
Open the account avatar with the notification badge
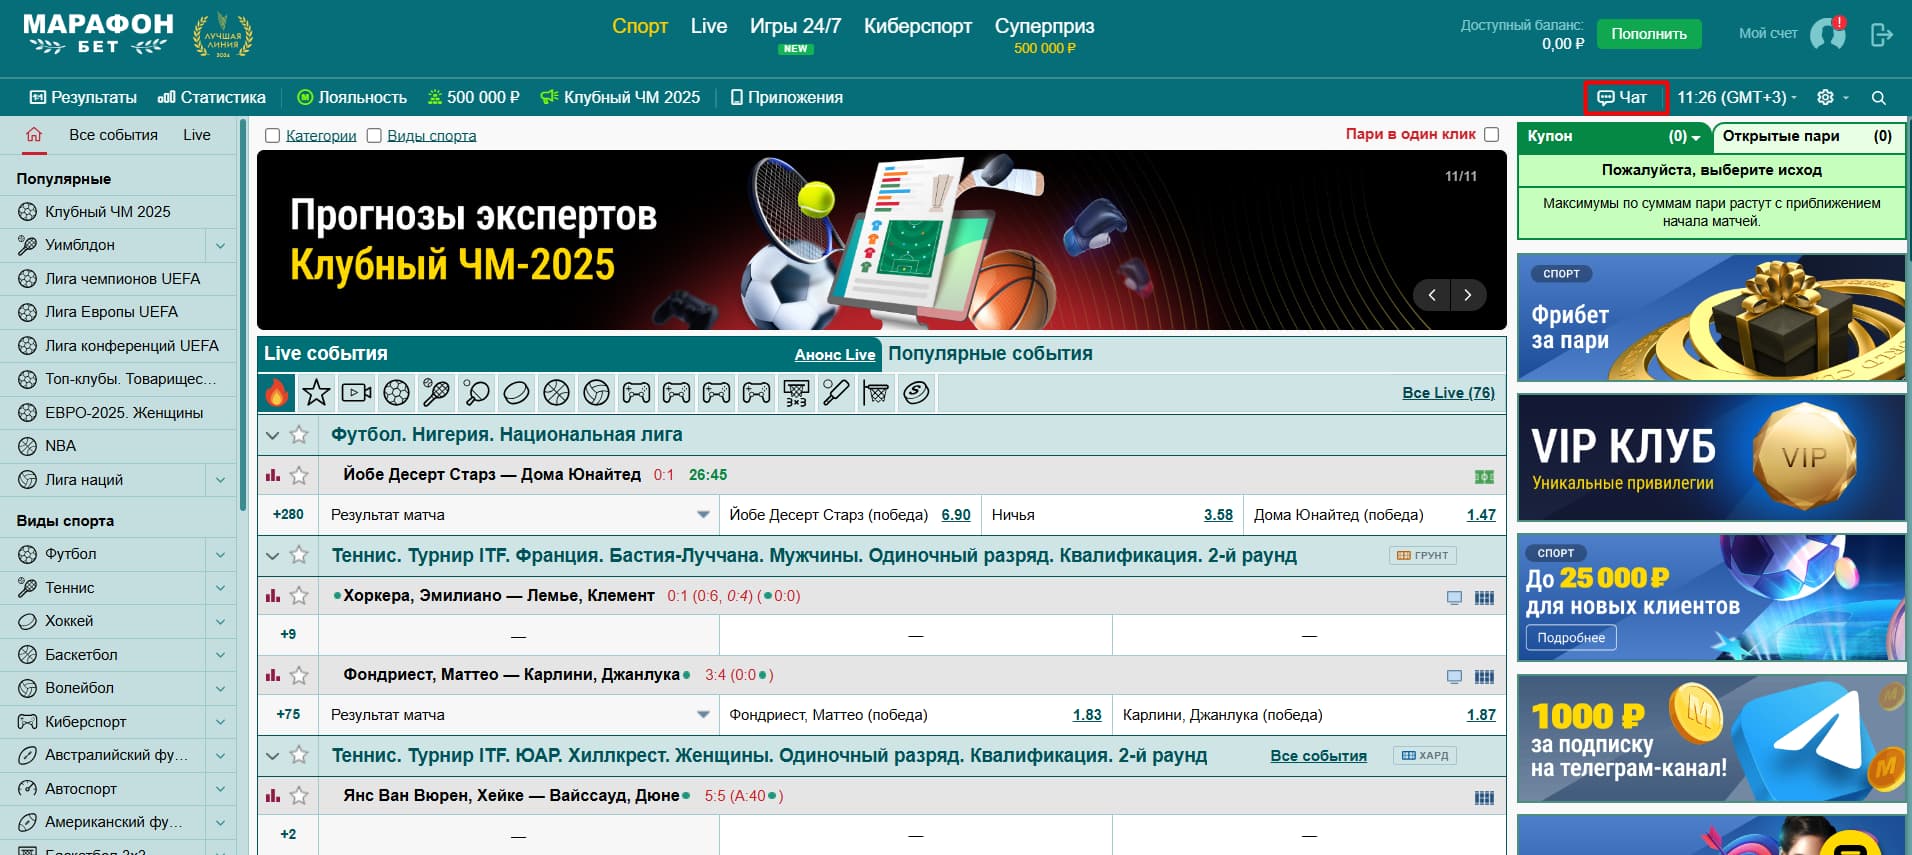(x=1828, y=33)
